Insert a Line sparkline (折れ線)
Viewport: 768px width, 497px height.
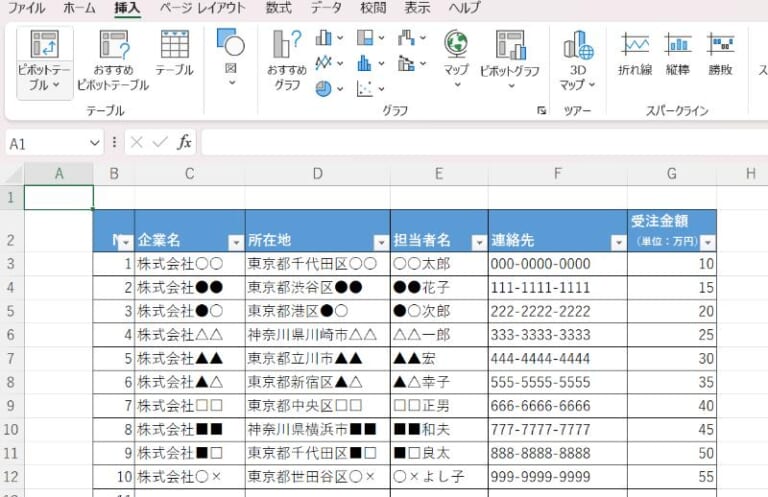(635, 54)
